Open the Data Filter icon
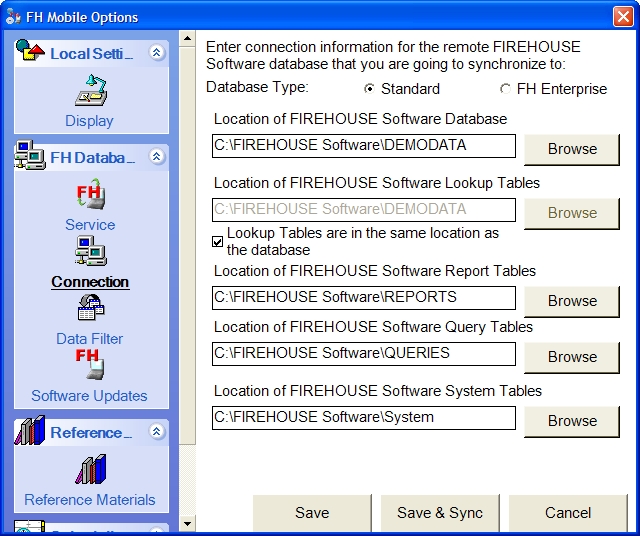This screenshot has width=640, height=536. (91, 307)
